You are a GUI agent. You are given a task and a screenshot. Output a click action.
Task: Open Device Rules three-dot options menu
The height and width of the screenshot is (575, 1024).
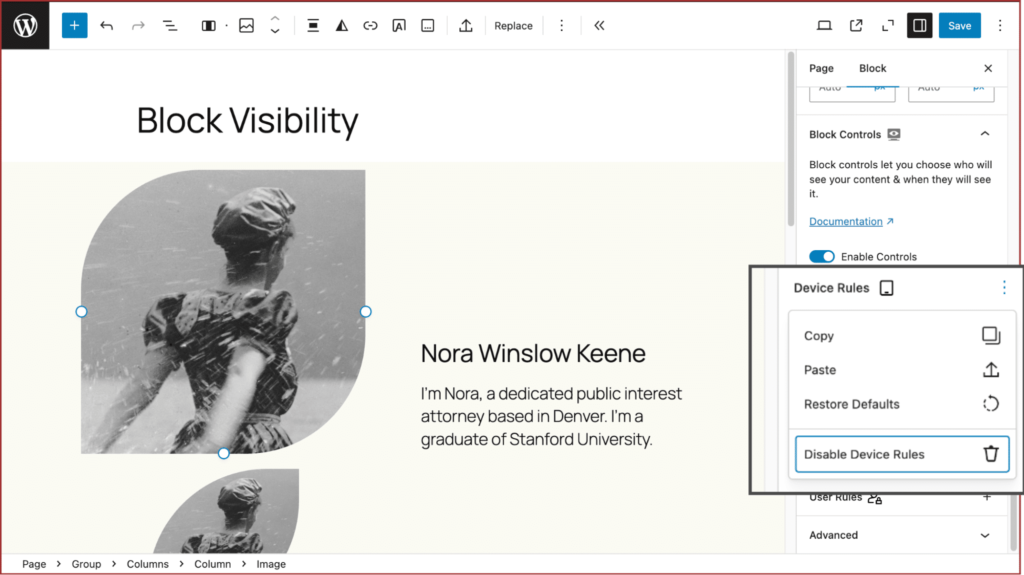(x=1004, y=288)
